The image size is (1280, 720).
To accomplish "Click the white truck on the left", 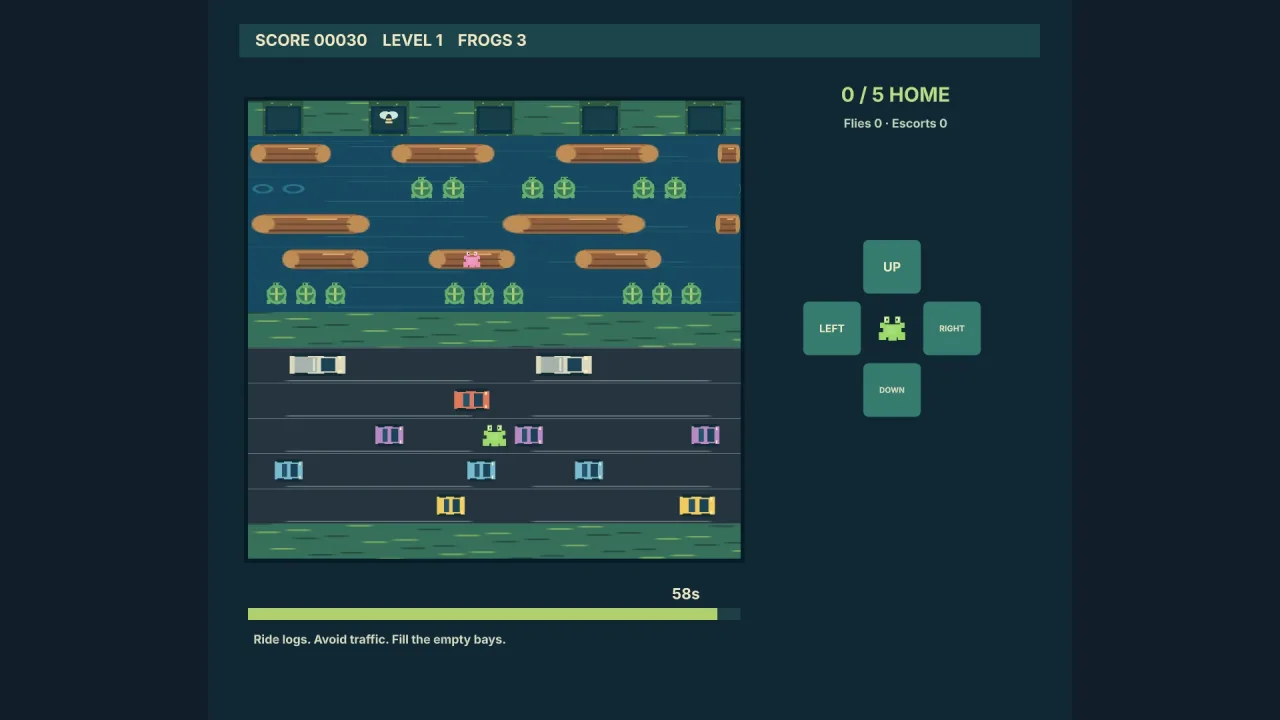I will pos(317,365).
